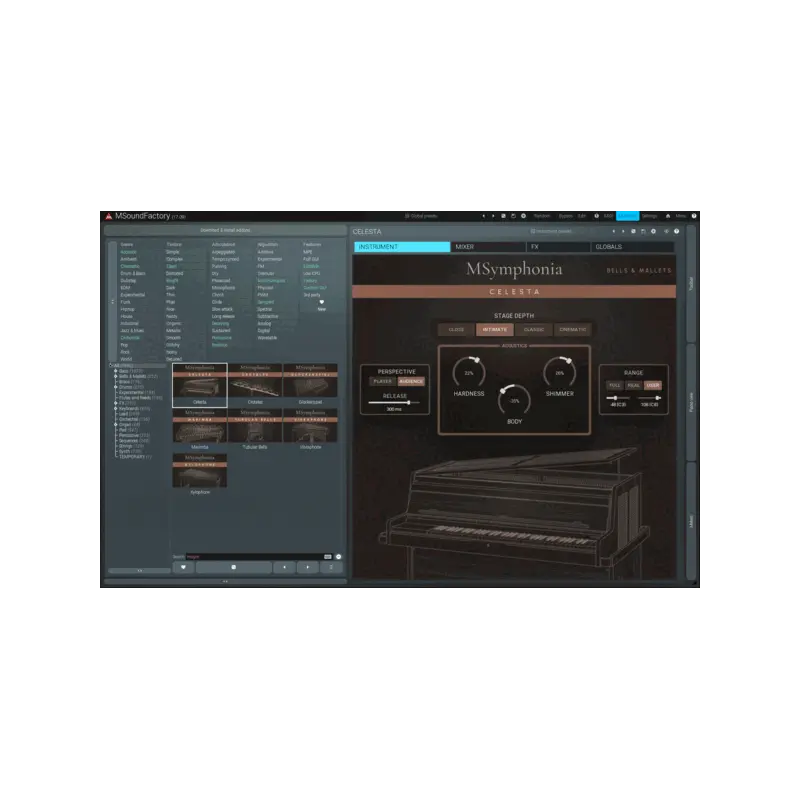Click next preset arrow below search
800x800 pixels.
coord(308,567)
